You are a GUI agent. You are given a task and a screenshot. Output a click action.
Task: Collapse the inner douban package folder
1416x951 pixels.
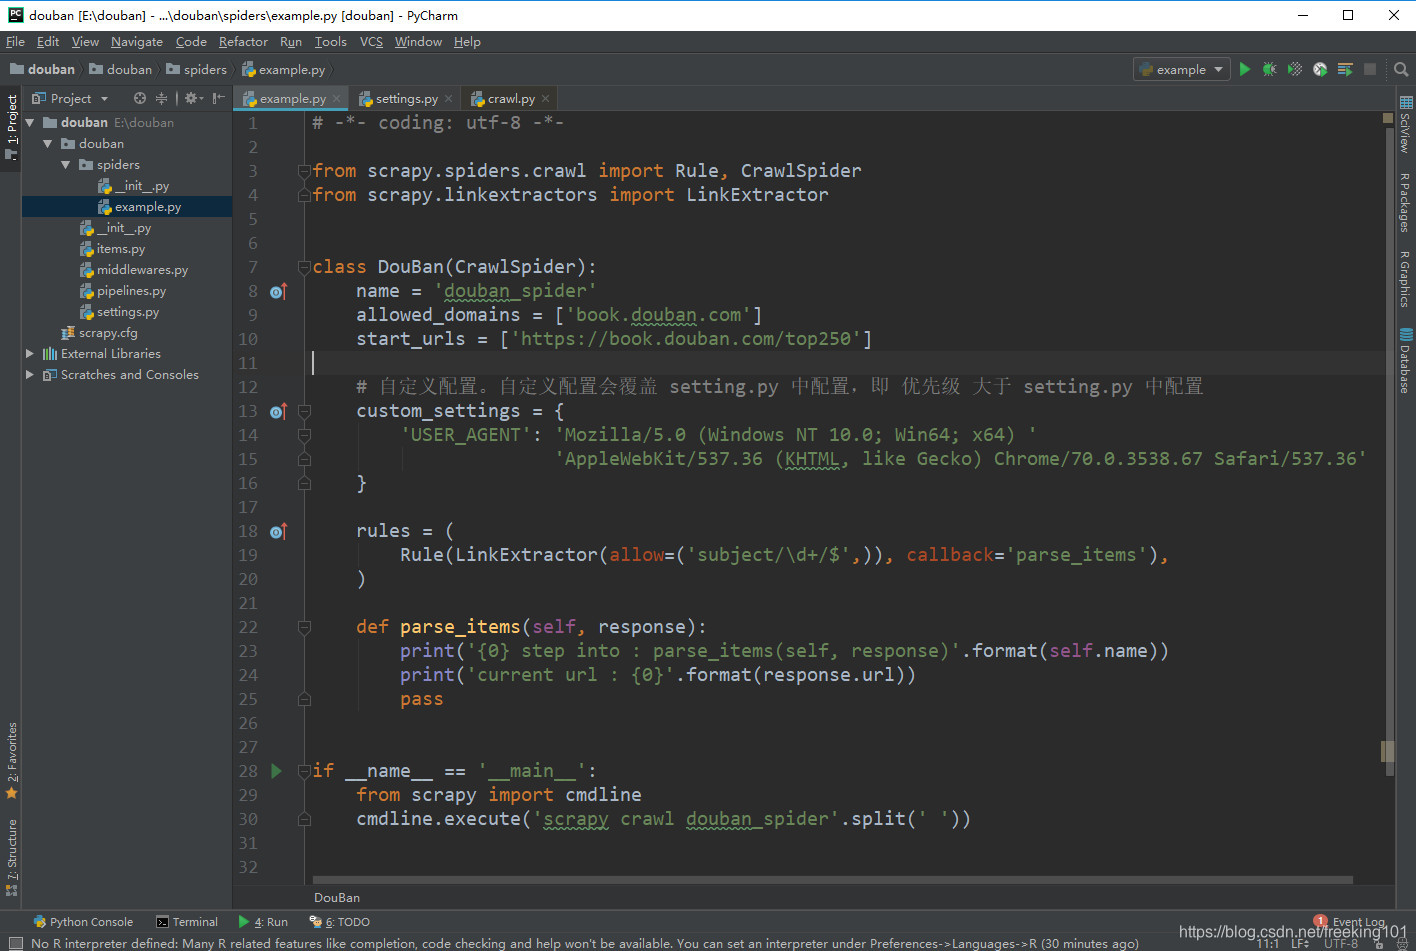(x=48, y=143)
